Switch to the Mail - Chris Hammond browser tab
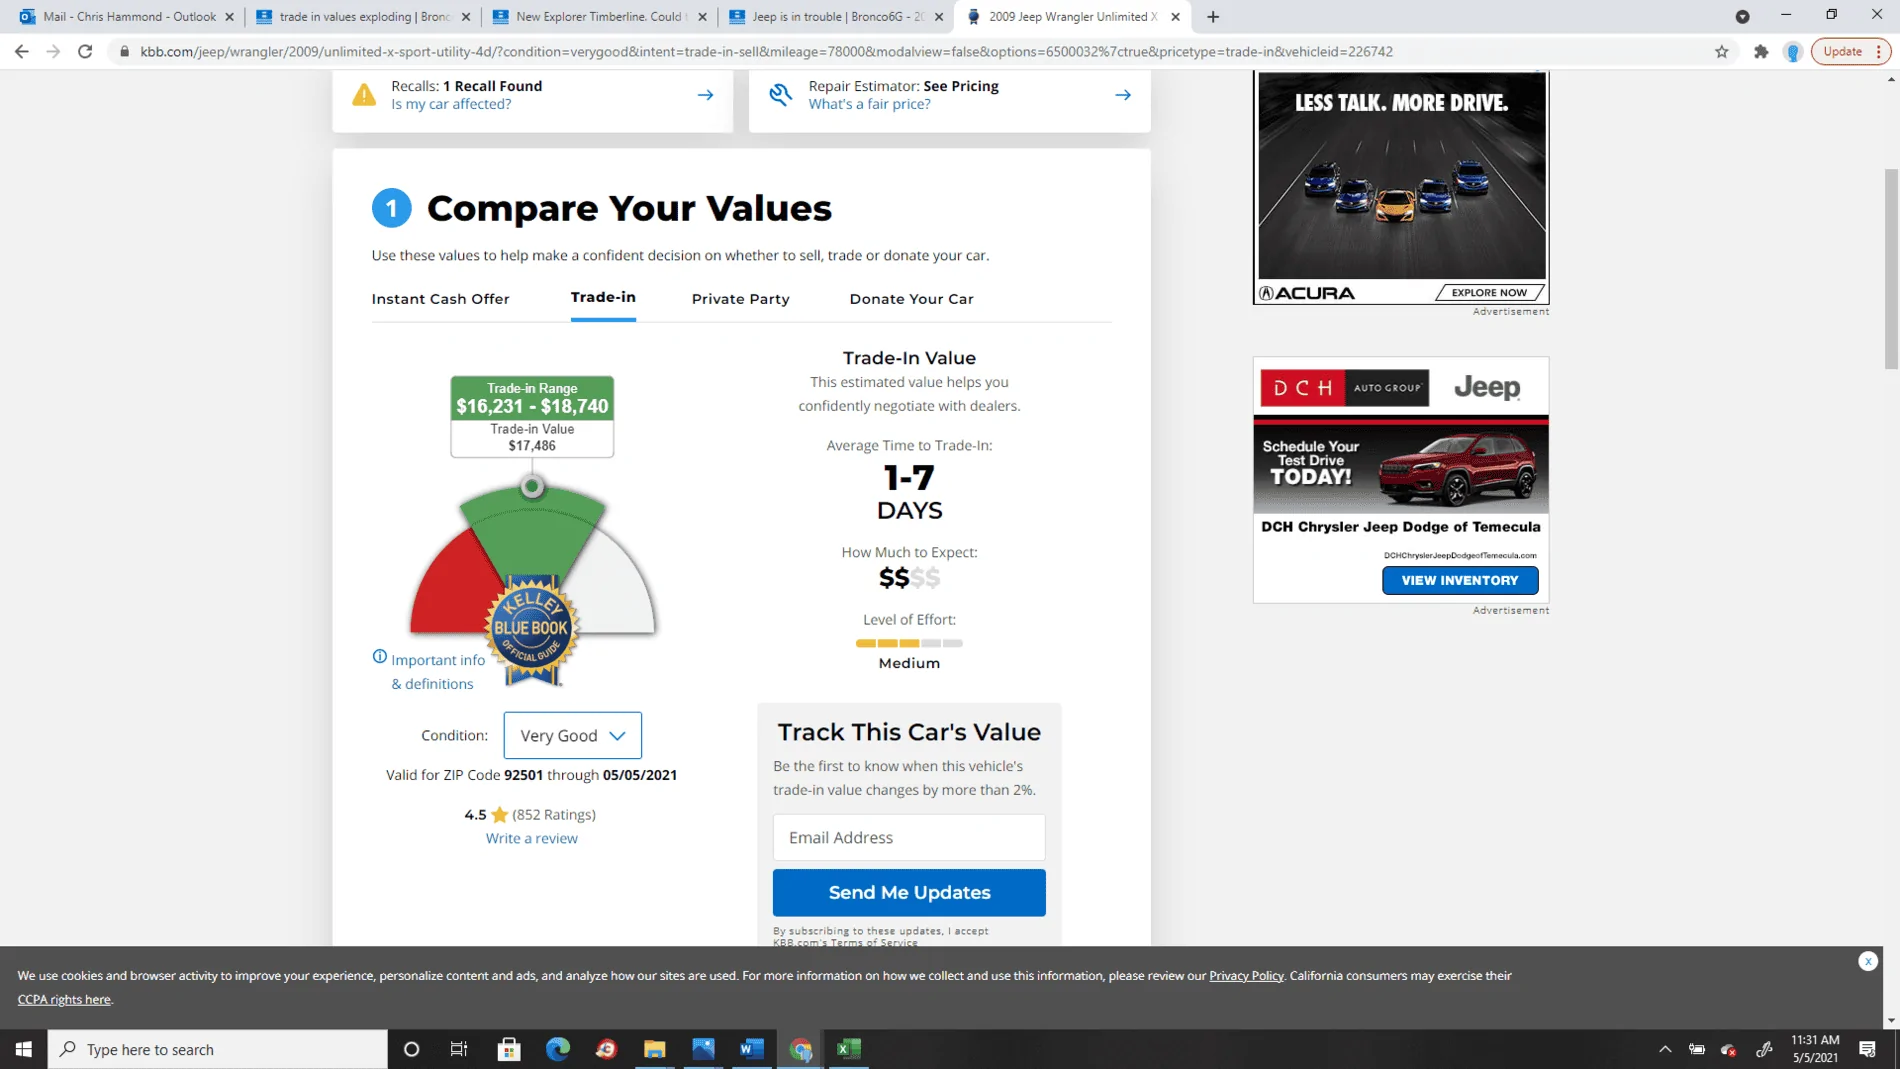 click(125, 16)
